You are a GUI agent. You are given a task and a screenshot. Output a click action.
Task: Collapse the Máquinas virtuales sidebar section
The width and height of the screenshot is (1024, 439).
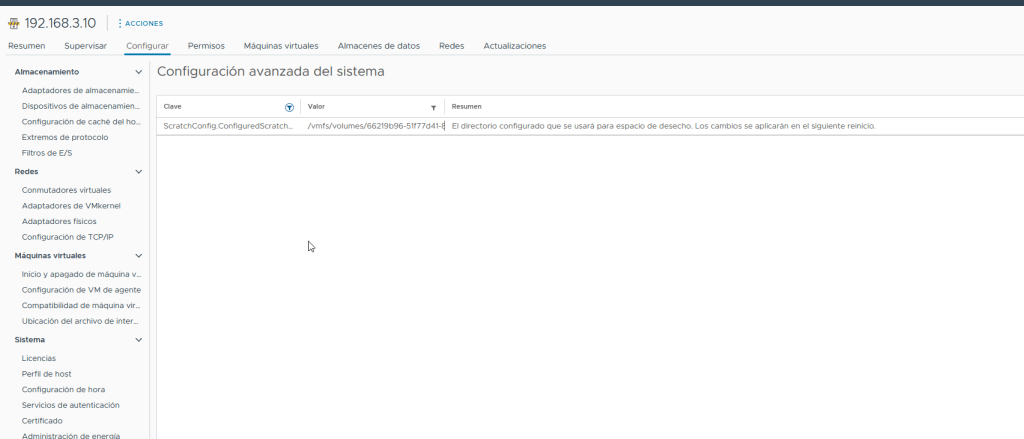[x=138, y=256]
